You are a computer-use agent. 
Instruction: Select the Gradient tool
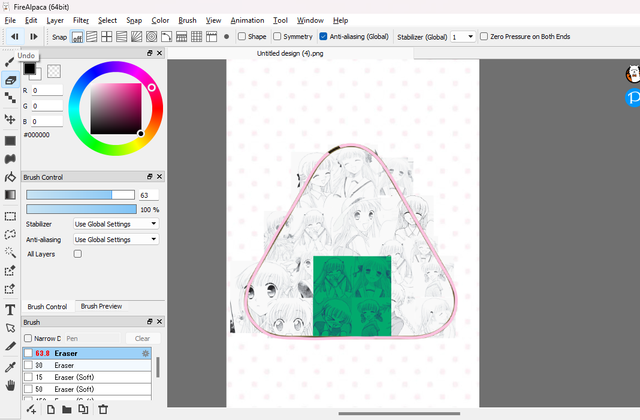[x=10, y=195]
